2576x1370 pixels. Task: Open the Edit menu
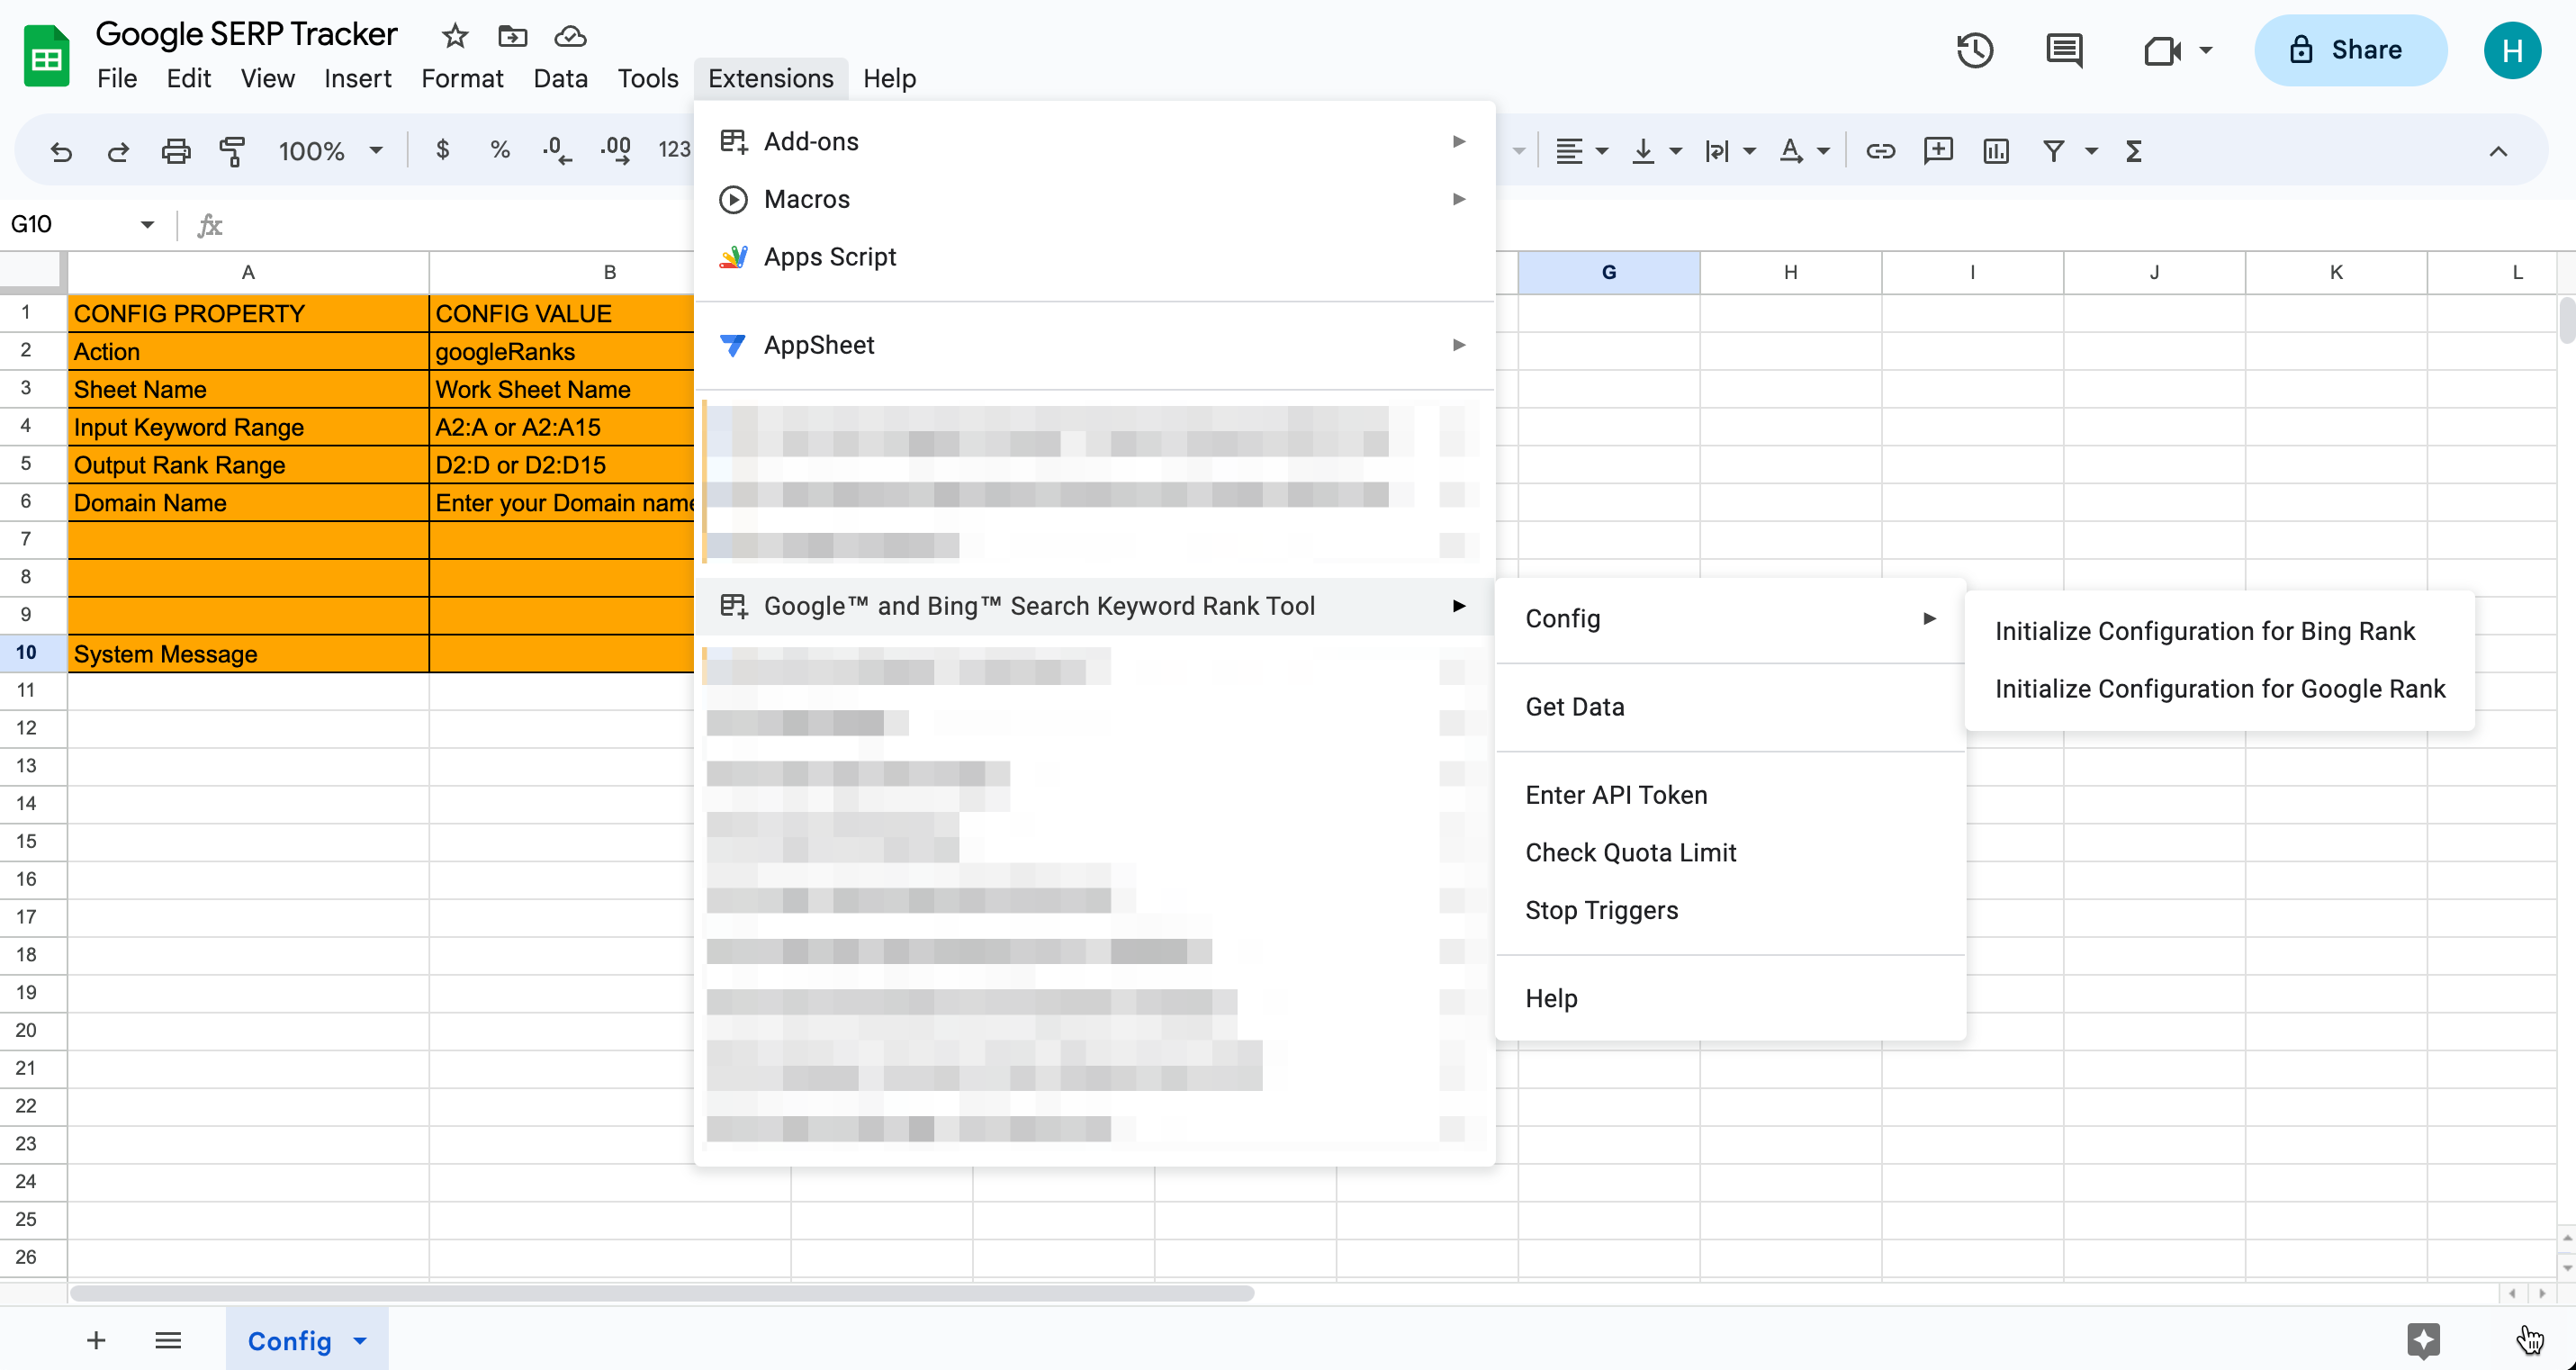pyautogui.click(x=189, y=78)
